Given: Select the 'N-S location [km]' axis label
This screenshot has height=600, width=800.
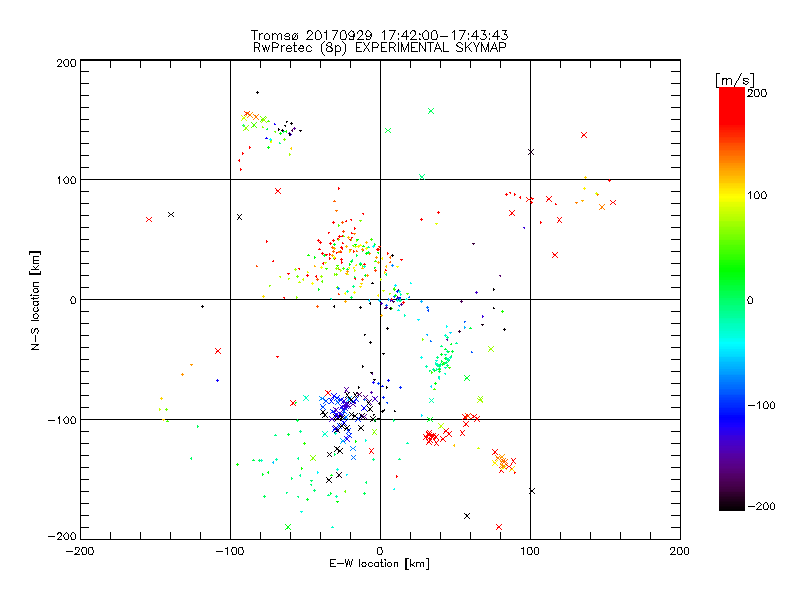Looking at the screenshot, I should (x=35, y=301).
